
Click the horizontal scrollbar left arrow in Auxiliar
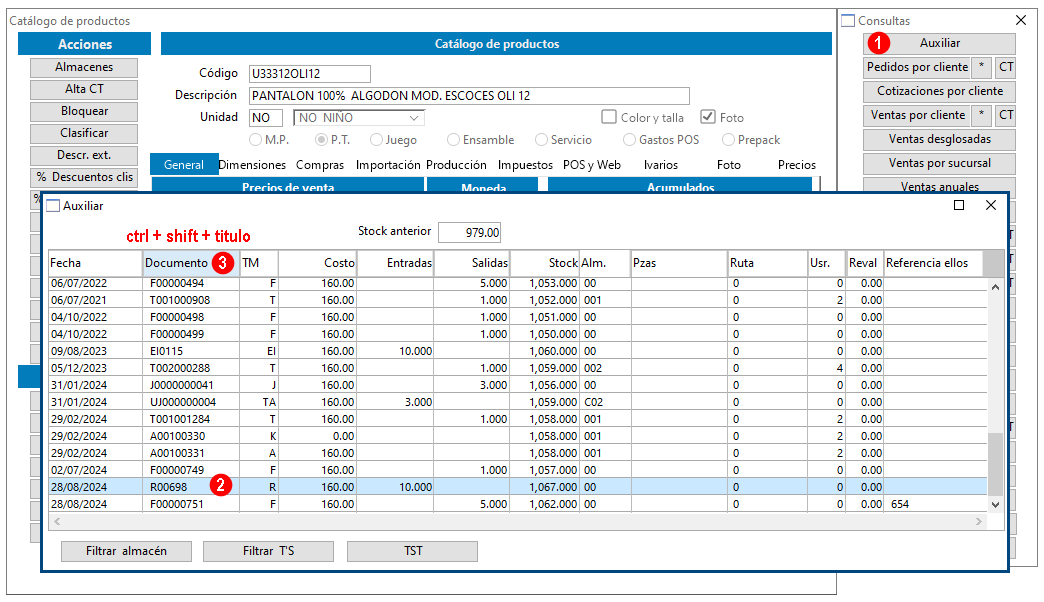pos(57,521)
